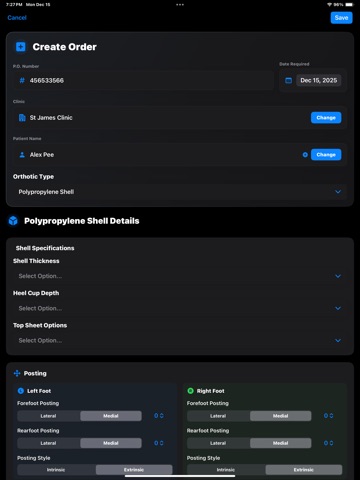
Task: Click the green Right Foot indicator icon
Action: [190, 391]
